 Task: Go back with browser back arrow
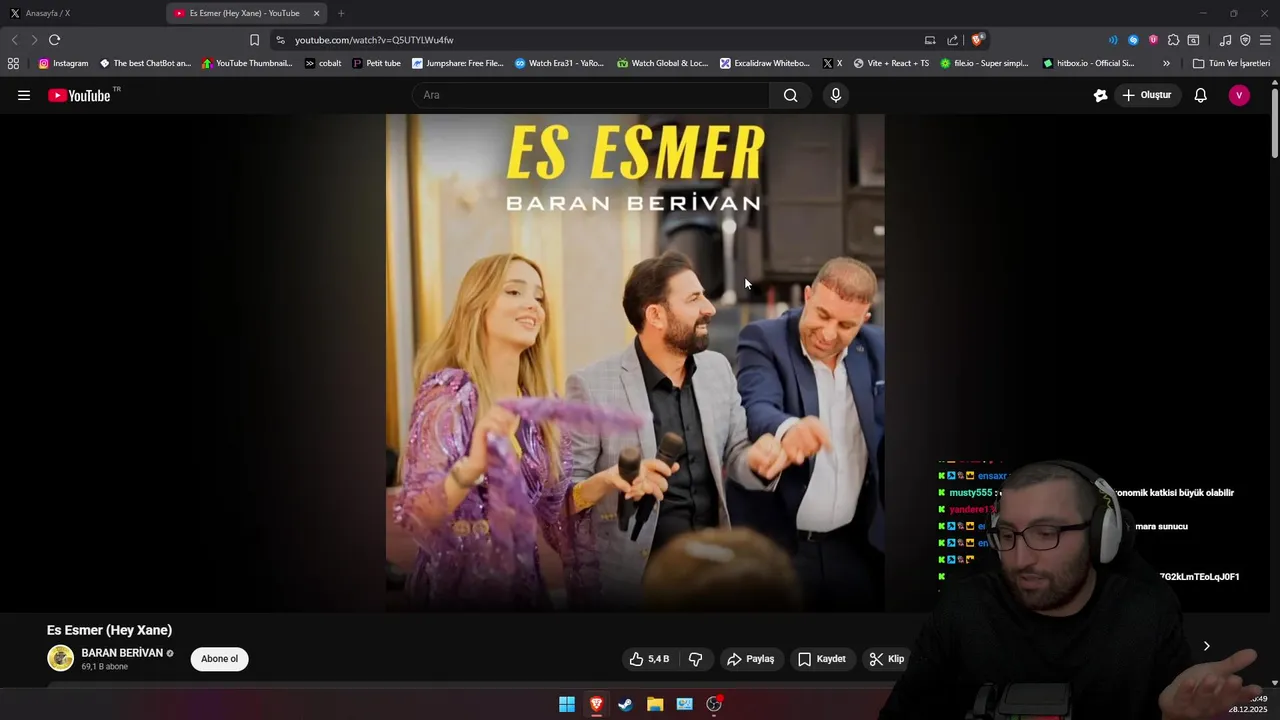coord(14,40)
